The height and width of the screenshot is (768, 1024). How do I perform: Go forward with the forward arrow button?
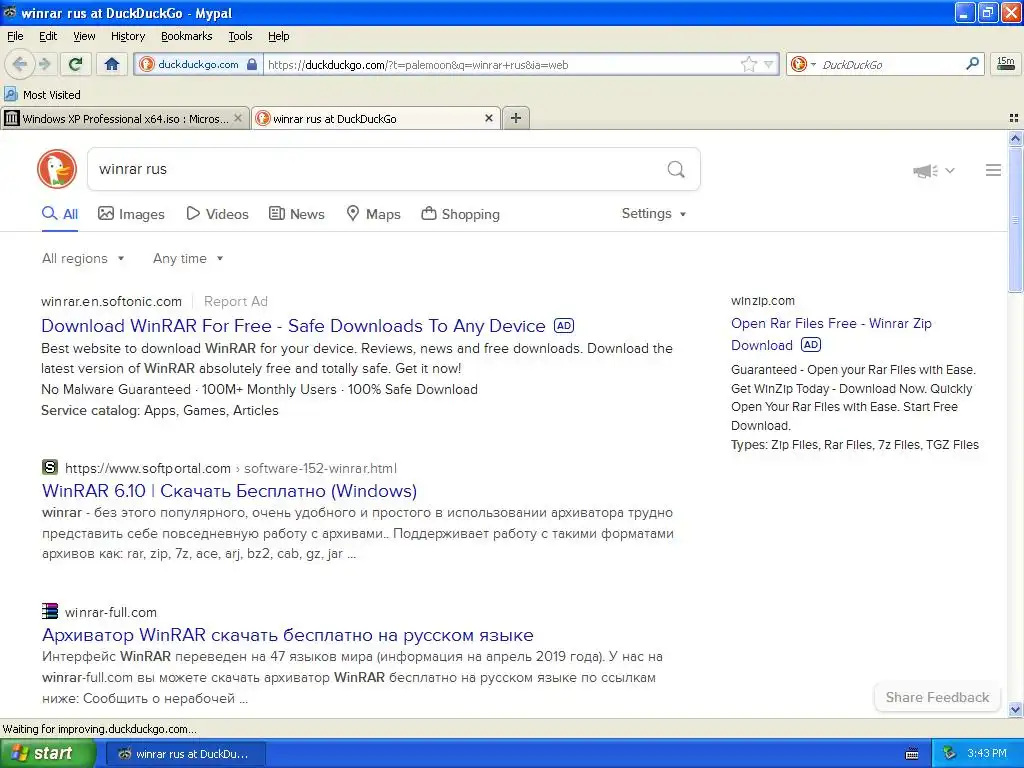click(x=44, y=64)
